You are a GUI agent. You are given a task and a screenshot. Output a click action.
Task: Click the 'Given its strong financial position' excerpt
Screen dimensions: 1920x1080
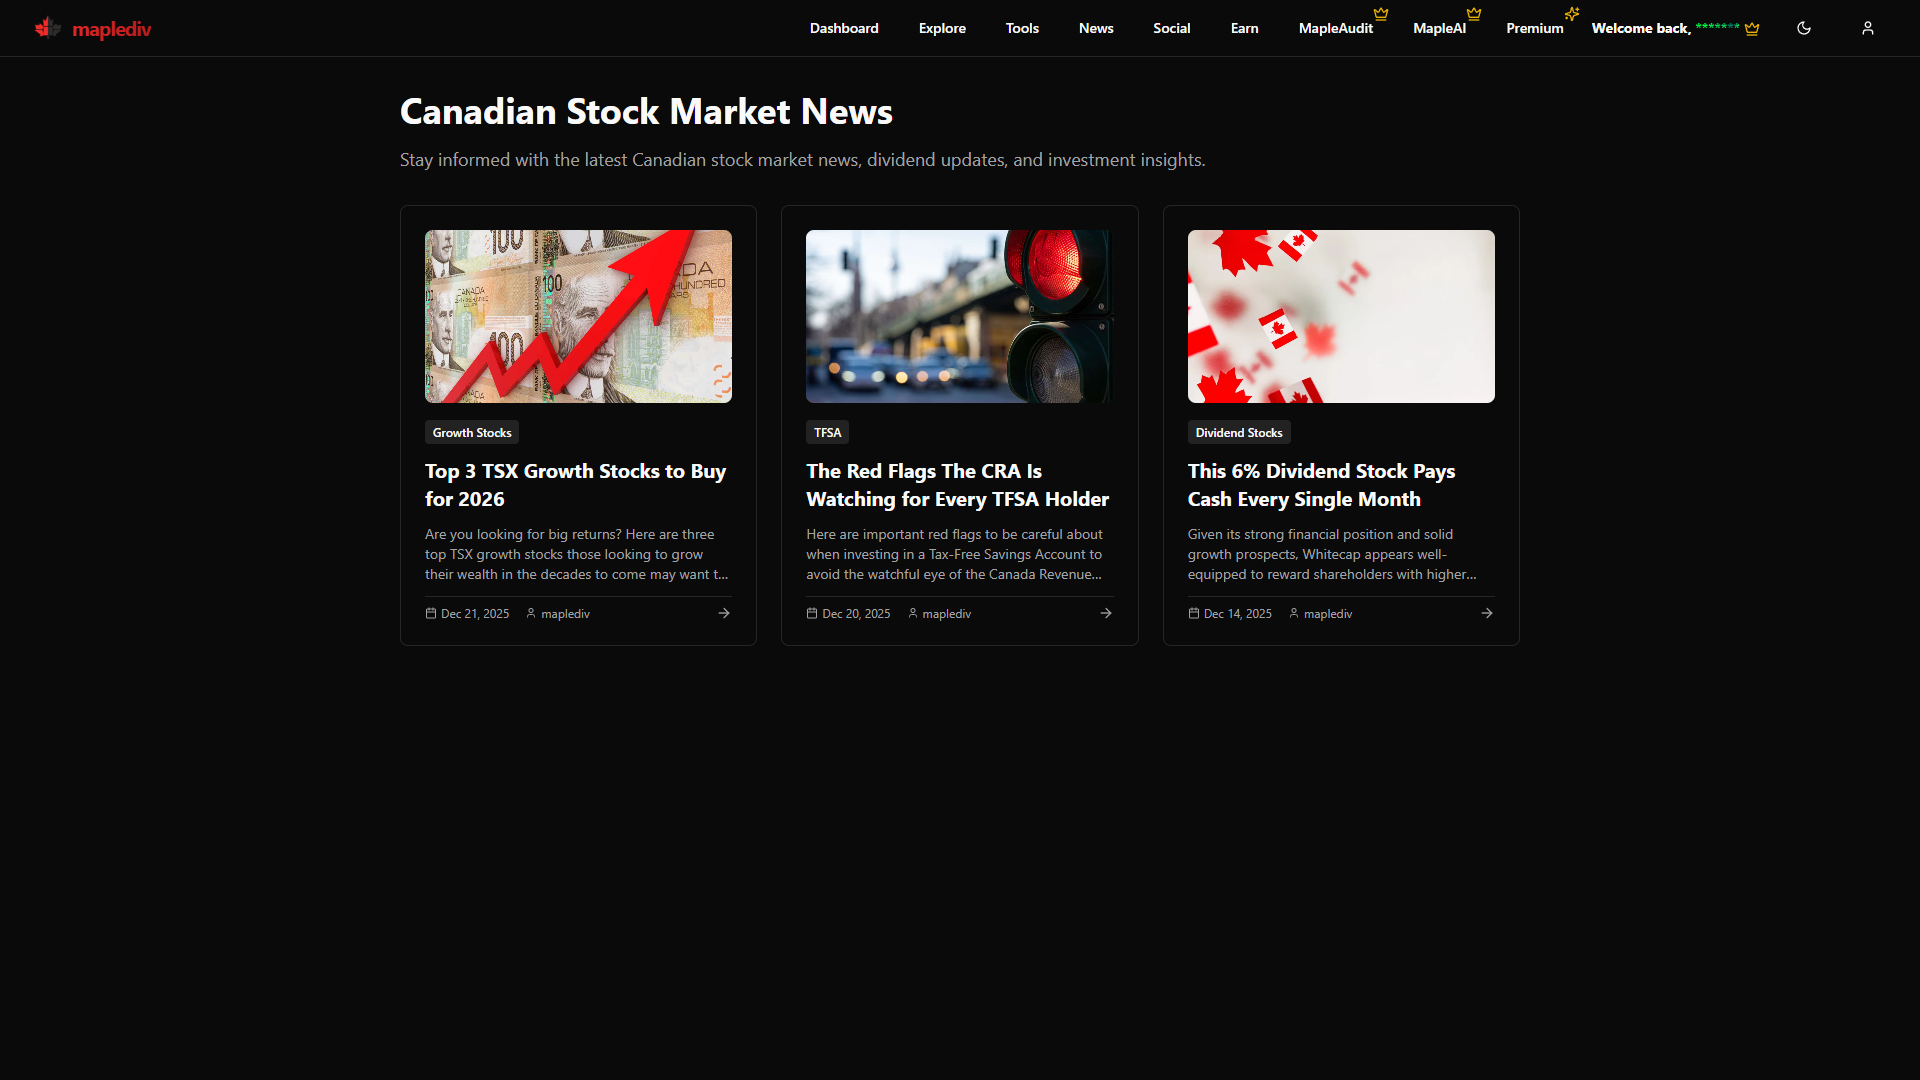1332,554
